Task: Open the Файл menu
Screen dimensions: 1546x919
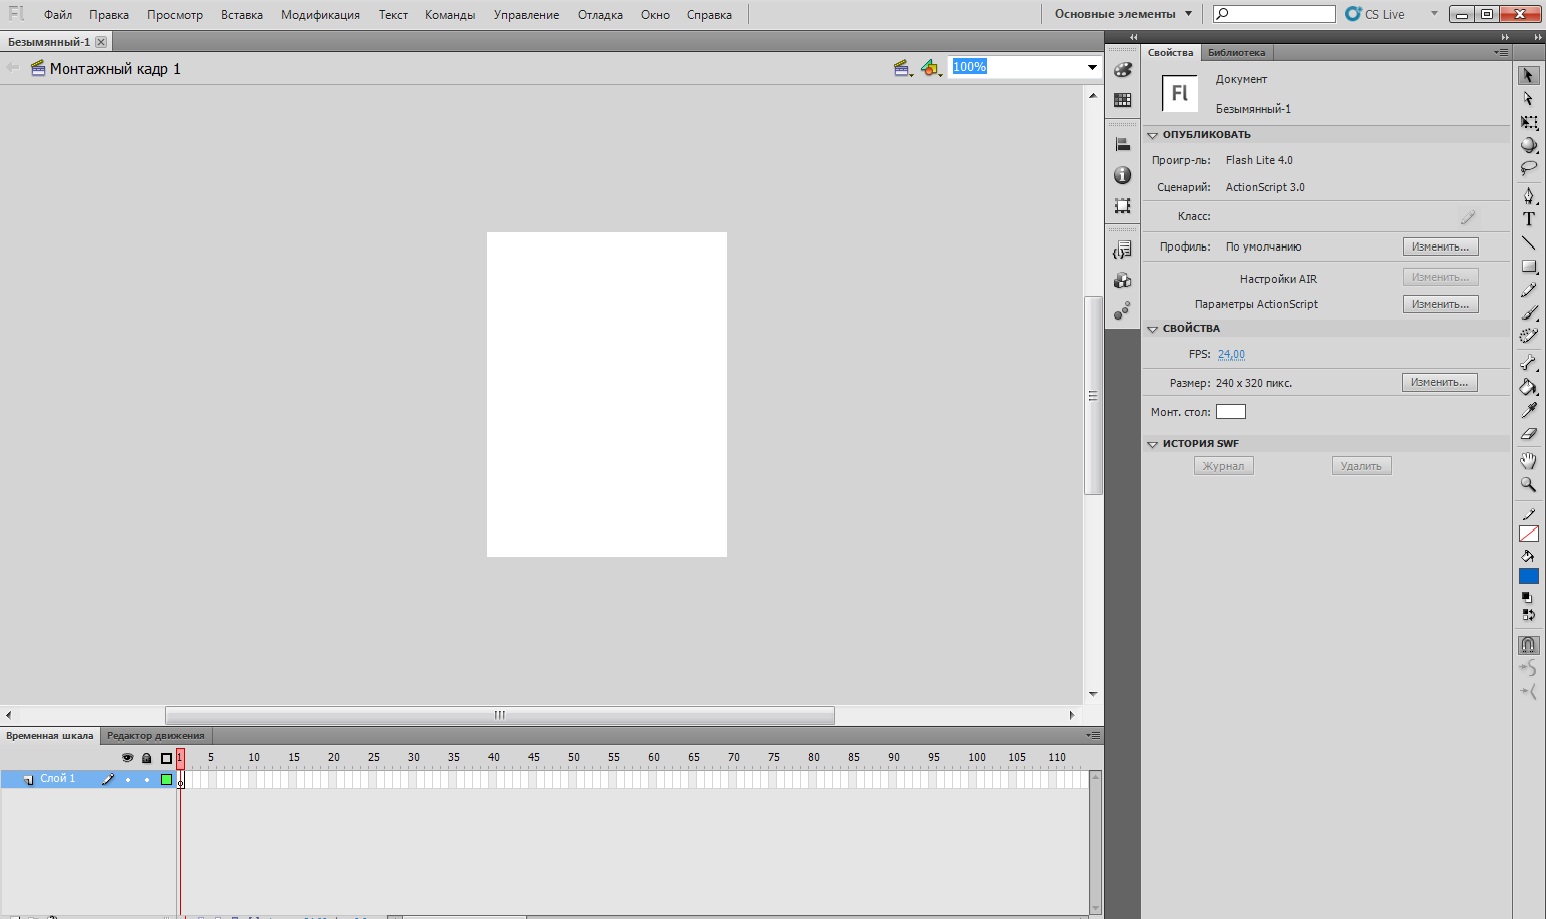Action: [58, 15]
